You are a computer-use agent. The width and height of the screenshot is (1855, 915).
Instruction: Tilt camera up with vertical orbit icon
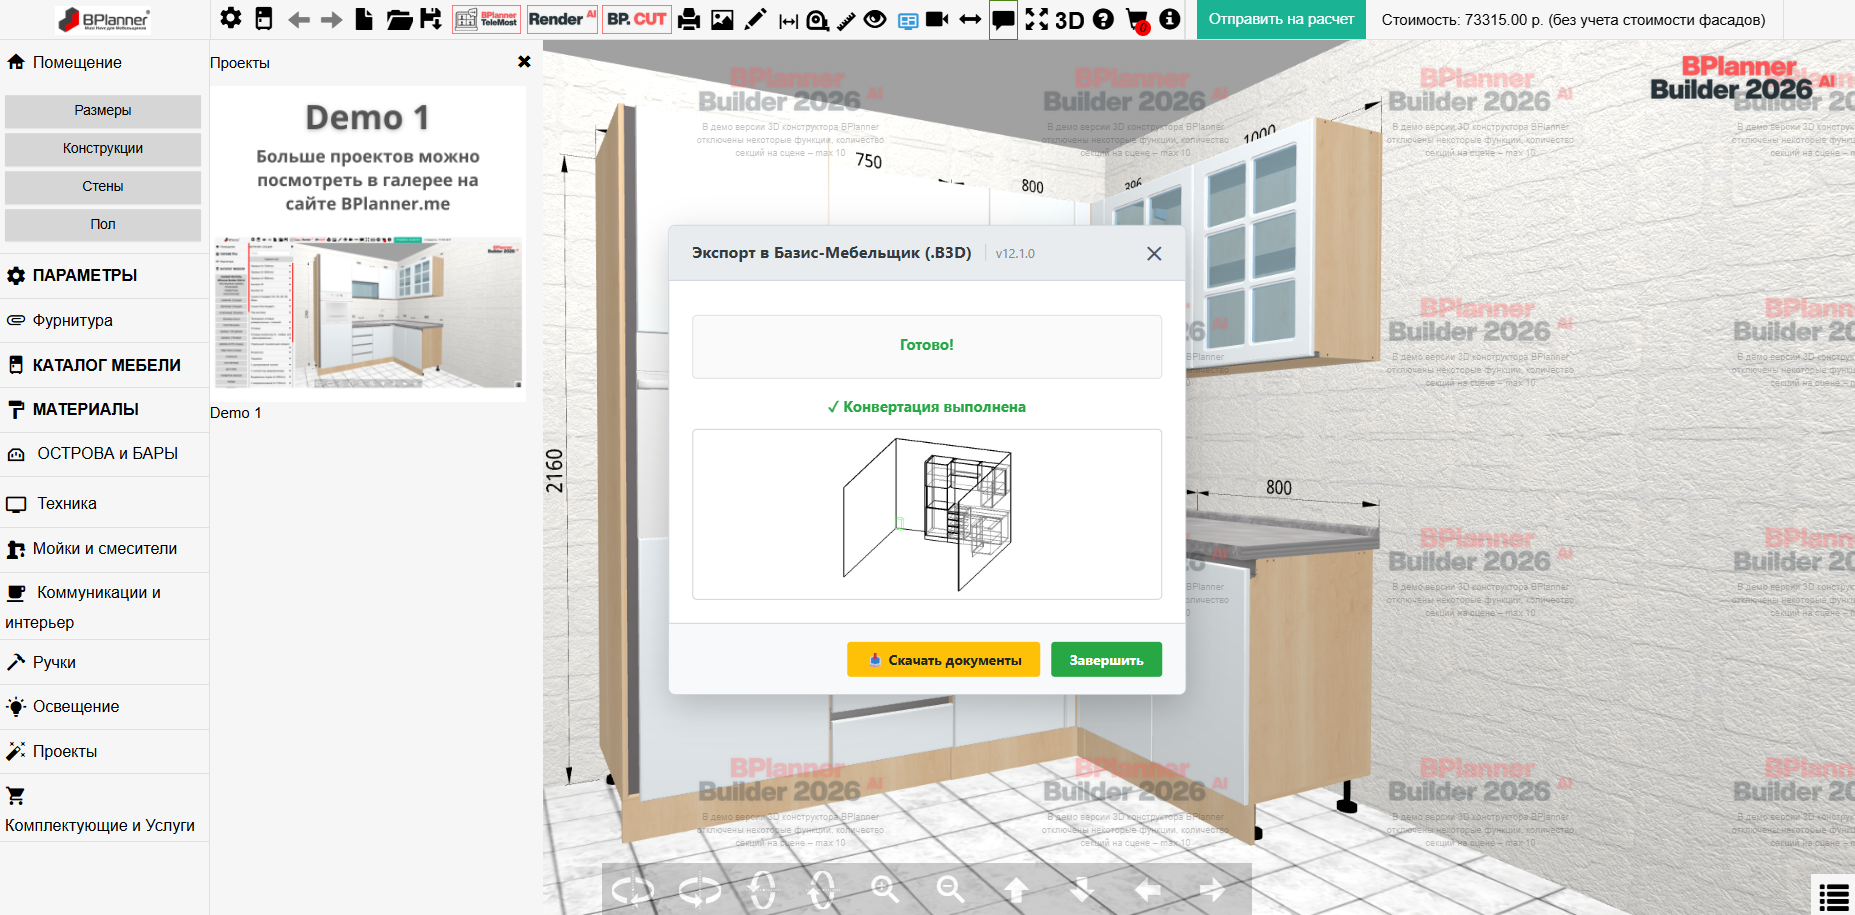(822, 889)
